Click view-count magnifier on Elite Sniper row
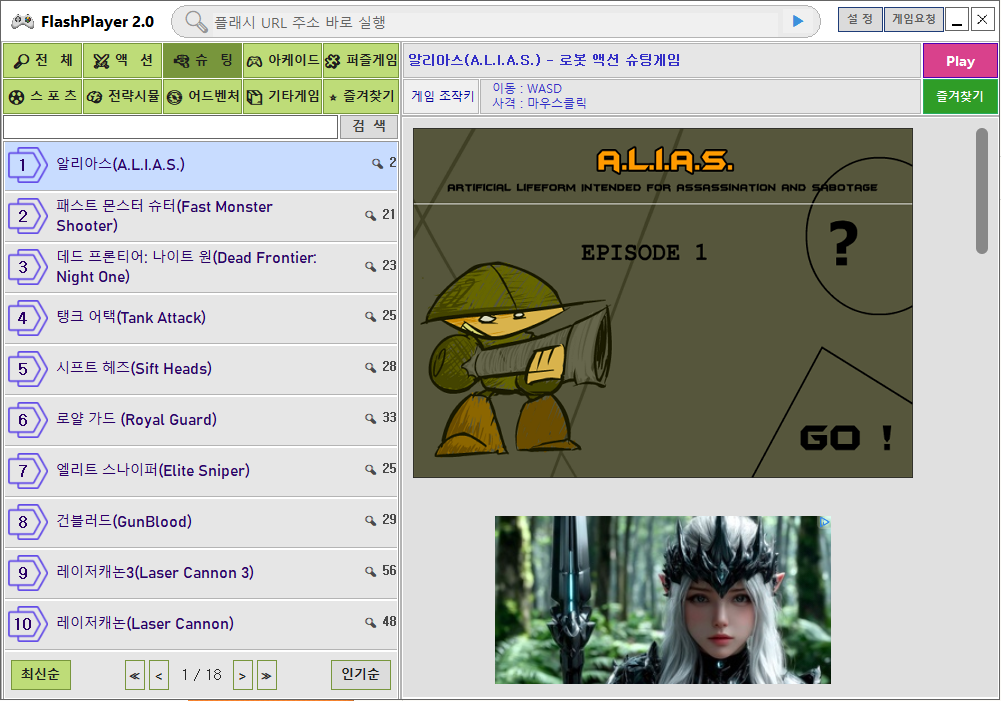1001x701 pixels. 370,470
